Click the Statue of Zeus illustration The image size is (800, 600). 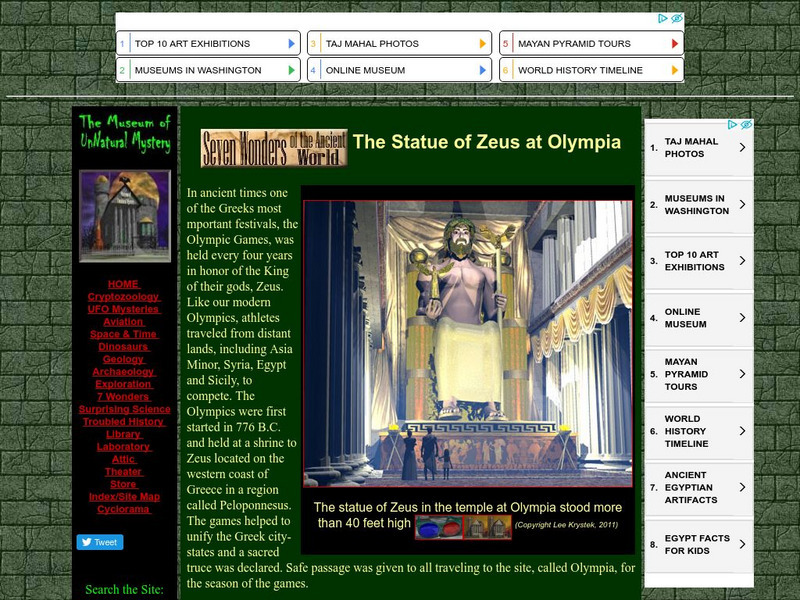pos(468,343)
